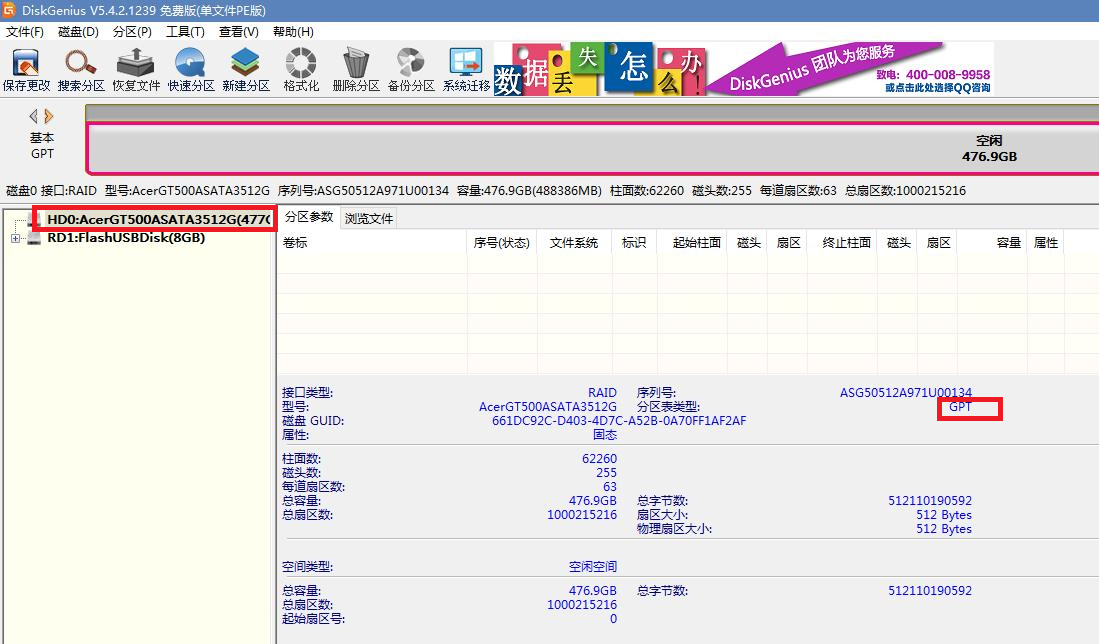Go to previous disk with left arrow

click(33, 116)
